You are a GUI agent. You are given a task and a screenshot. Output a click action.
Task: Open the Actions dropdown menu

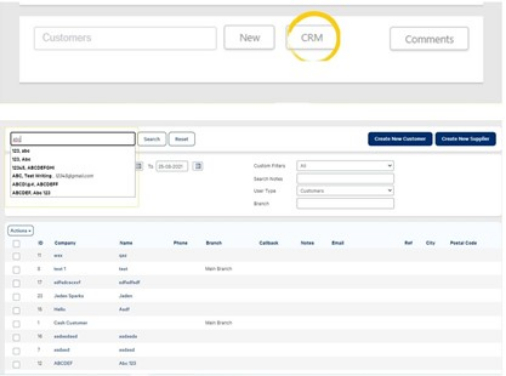coord(21,231)
